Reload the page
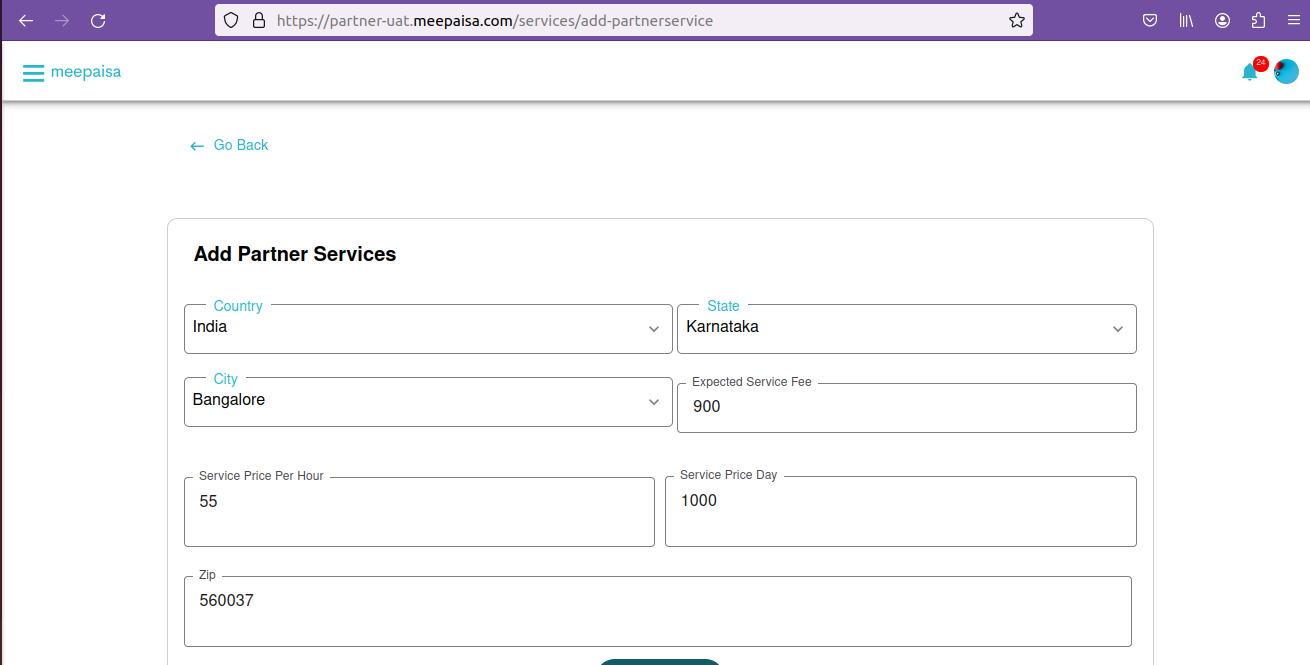Viewport: 1310px width, 665px height. pos(98,20)
